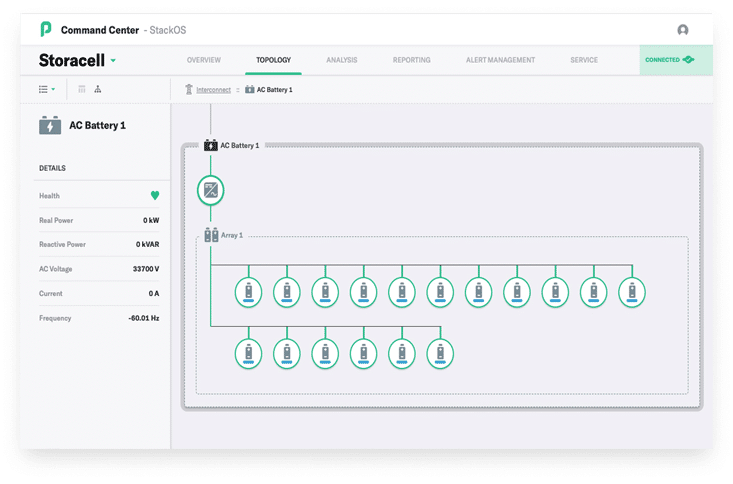733x484 pixels.
Task: Select the first battery node in top row
Action: 249,292
